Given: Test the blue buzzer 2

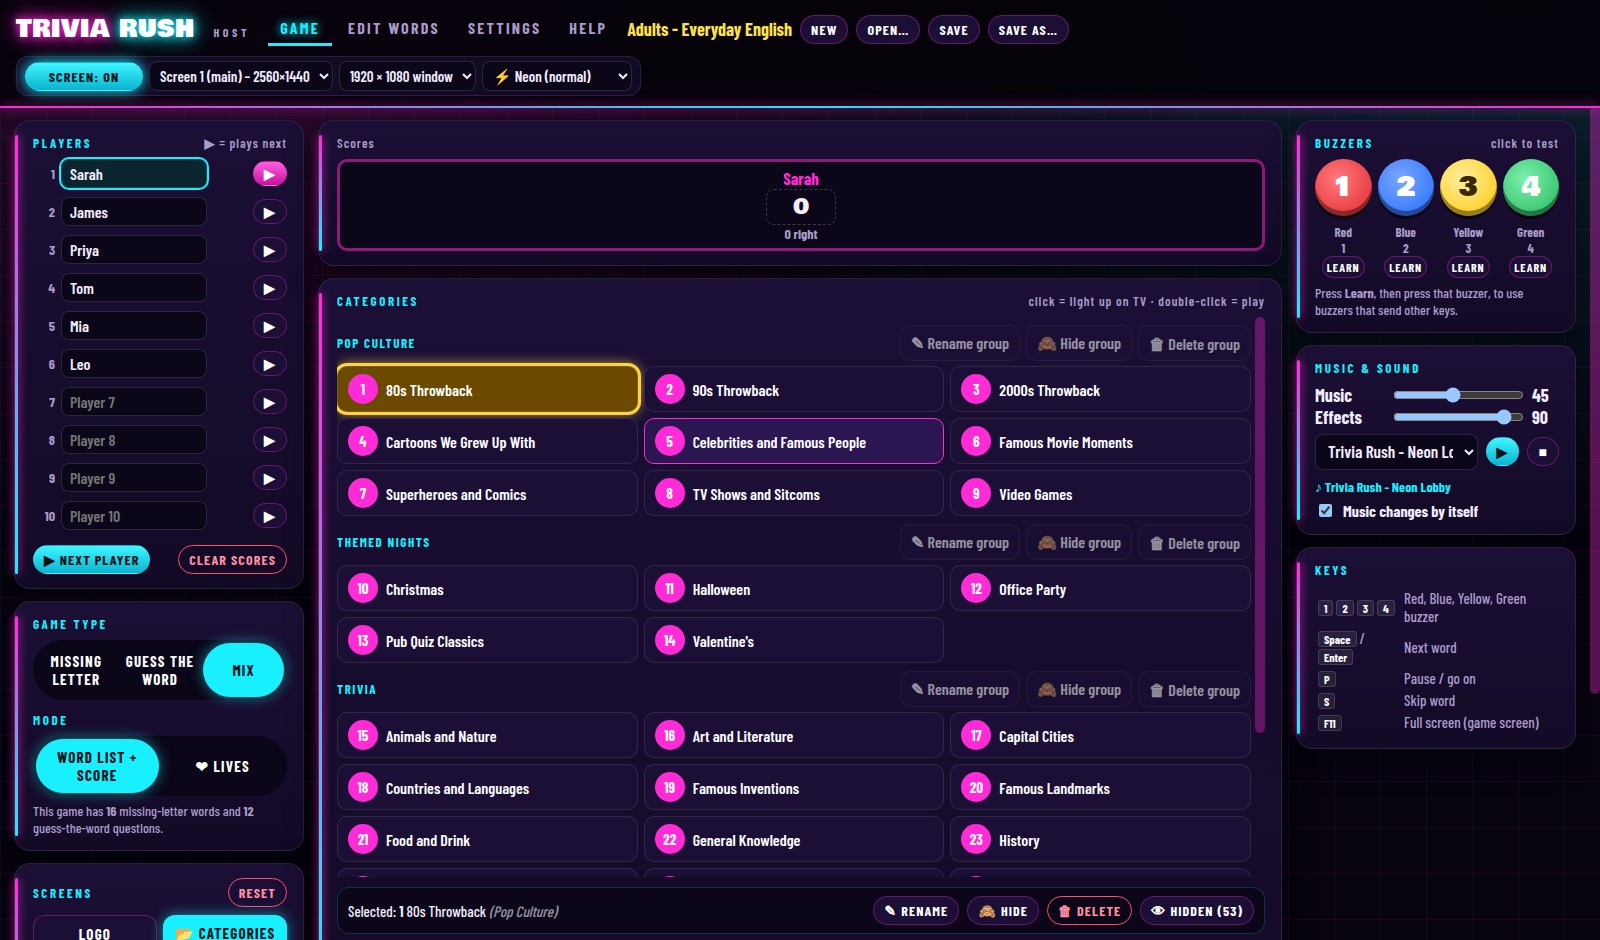Looking at the screenshot, I should point(1405,187).
